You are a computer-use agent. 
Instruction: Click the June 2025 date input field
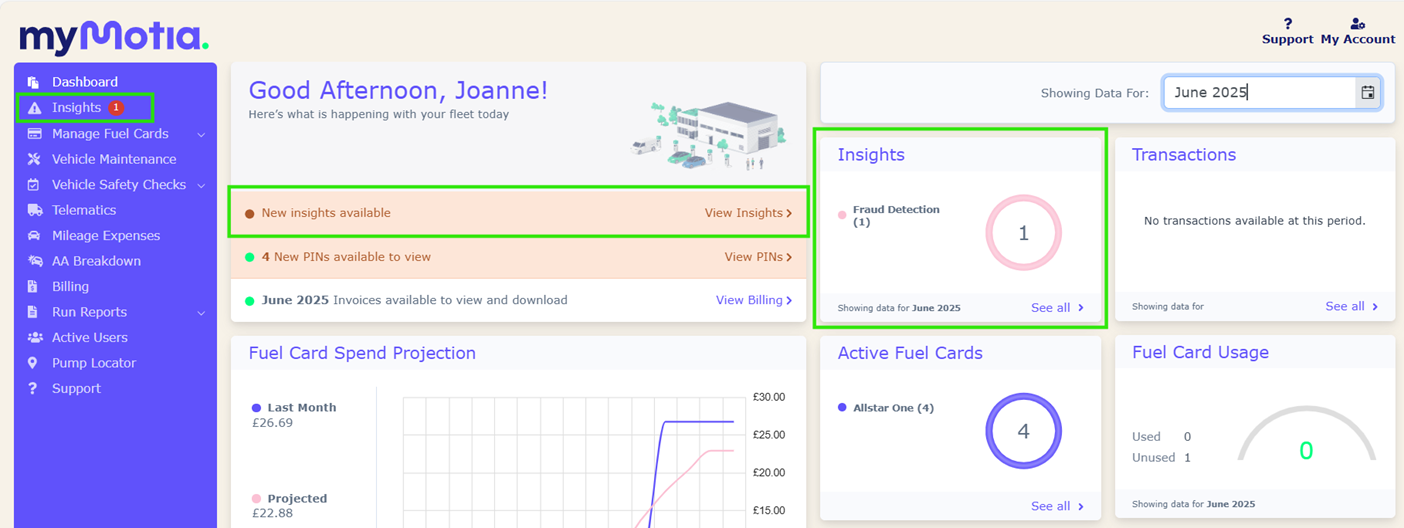1259,92
